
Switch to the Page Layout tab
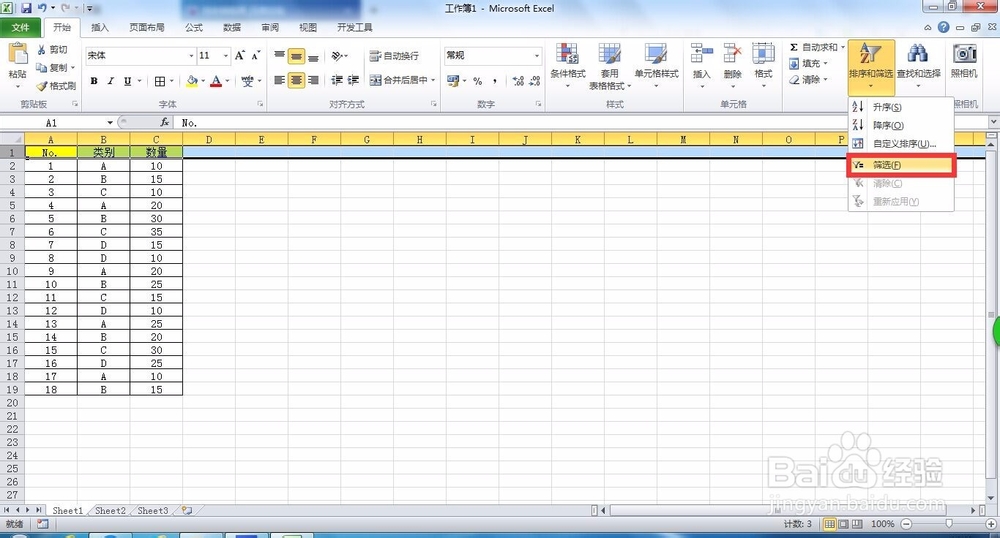[147, 27]
